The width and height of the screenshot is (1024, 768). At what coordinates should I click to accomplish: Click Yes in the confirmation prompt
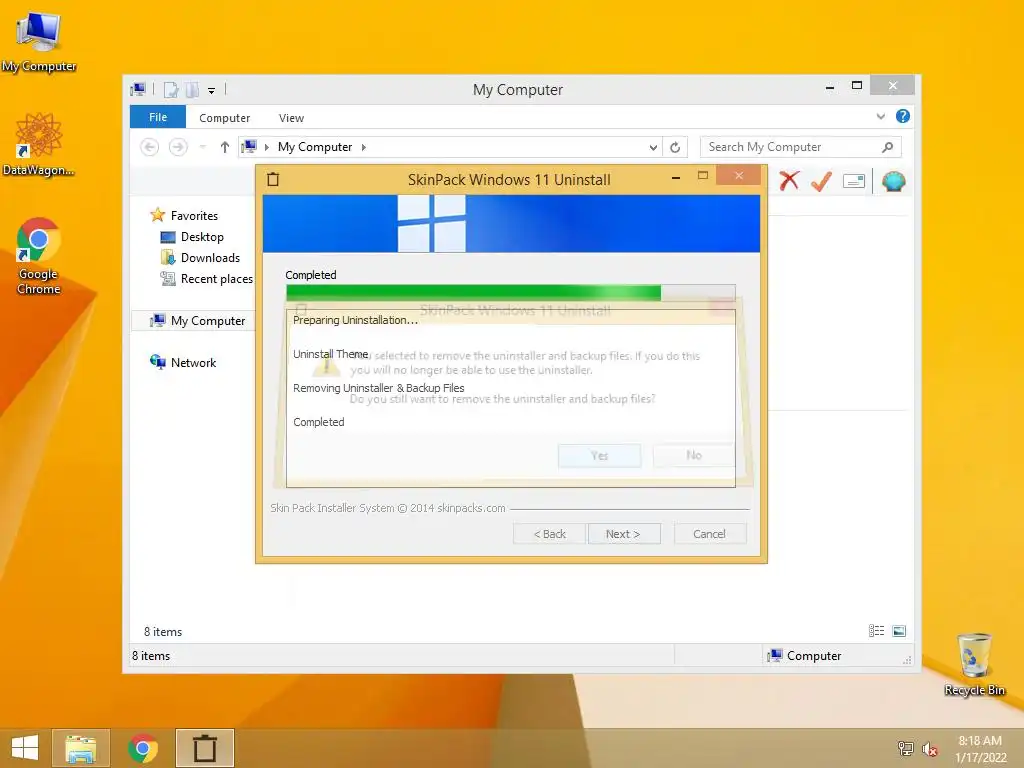600,455
